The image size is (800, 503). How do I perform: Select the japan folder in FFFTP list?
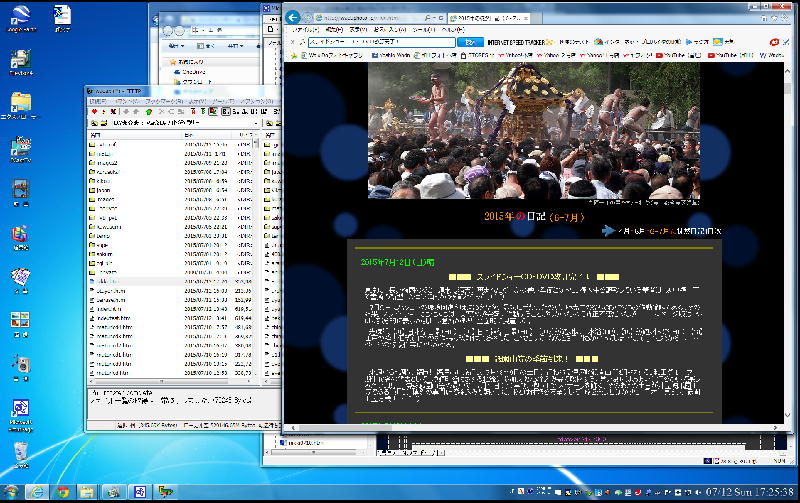pyautogui.click(x=104, y=190)
